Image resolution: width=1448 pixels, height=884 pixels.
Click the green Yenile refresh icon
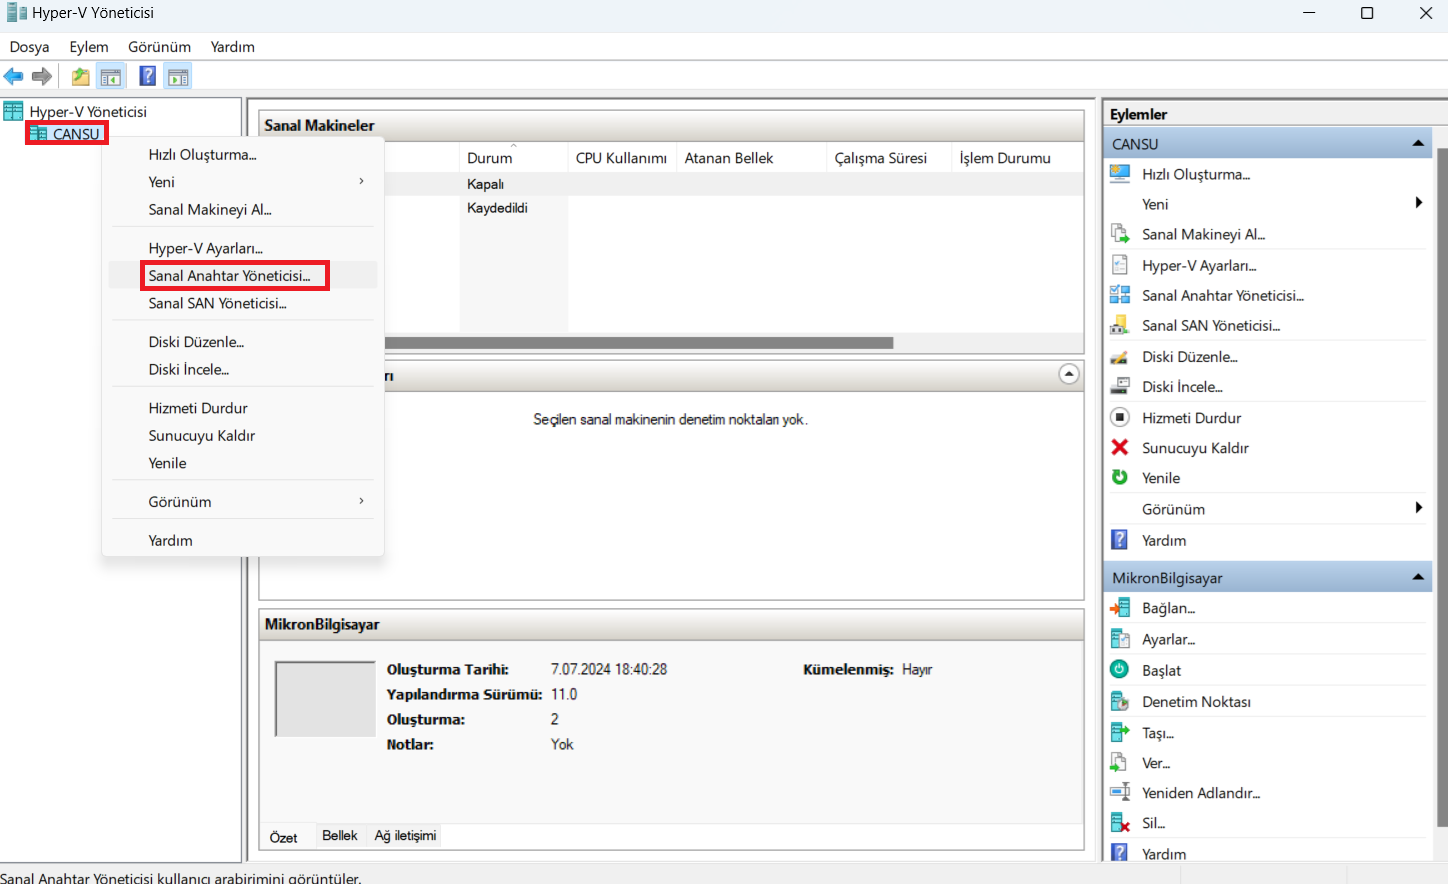coord(1120,477)
